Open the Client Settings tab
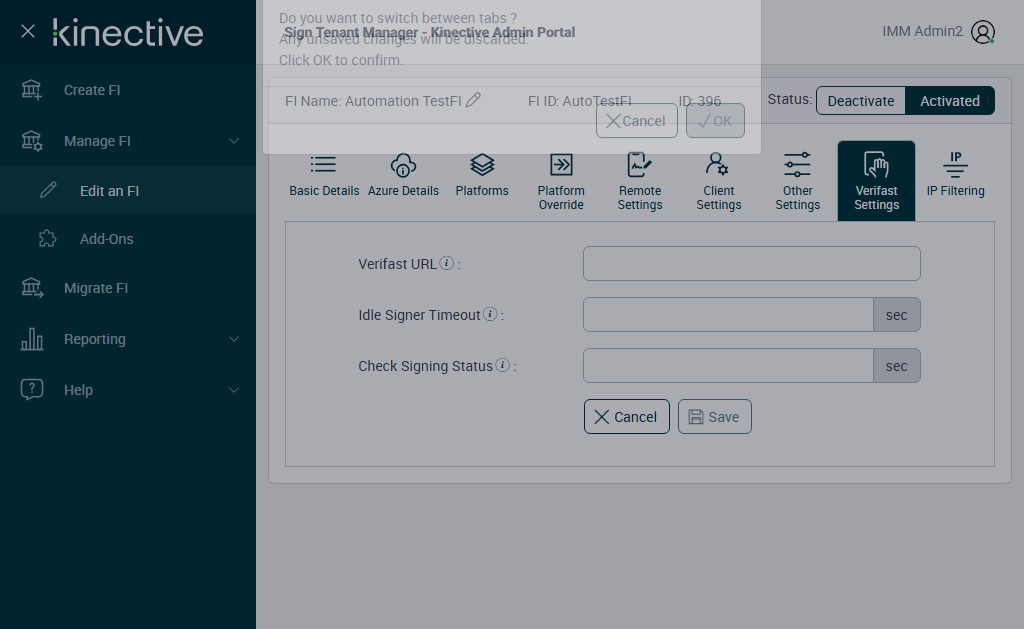The height and width of the screenshot is (629, 1024). coord(718,182)
